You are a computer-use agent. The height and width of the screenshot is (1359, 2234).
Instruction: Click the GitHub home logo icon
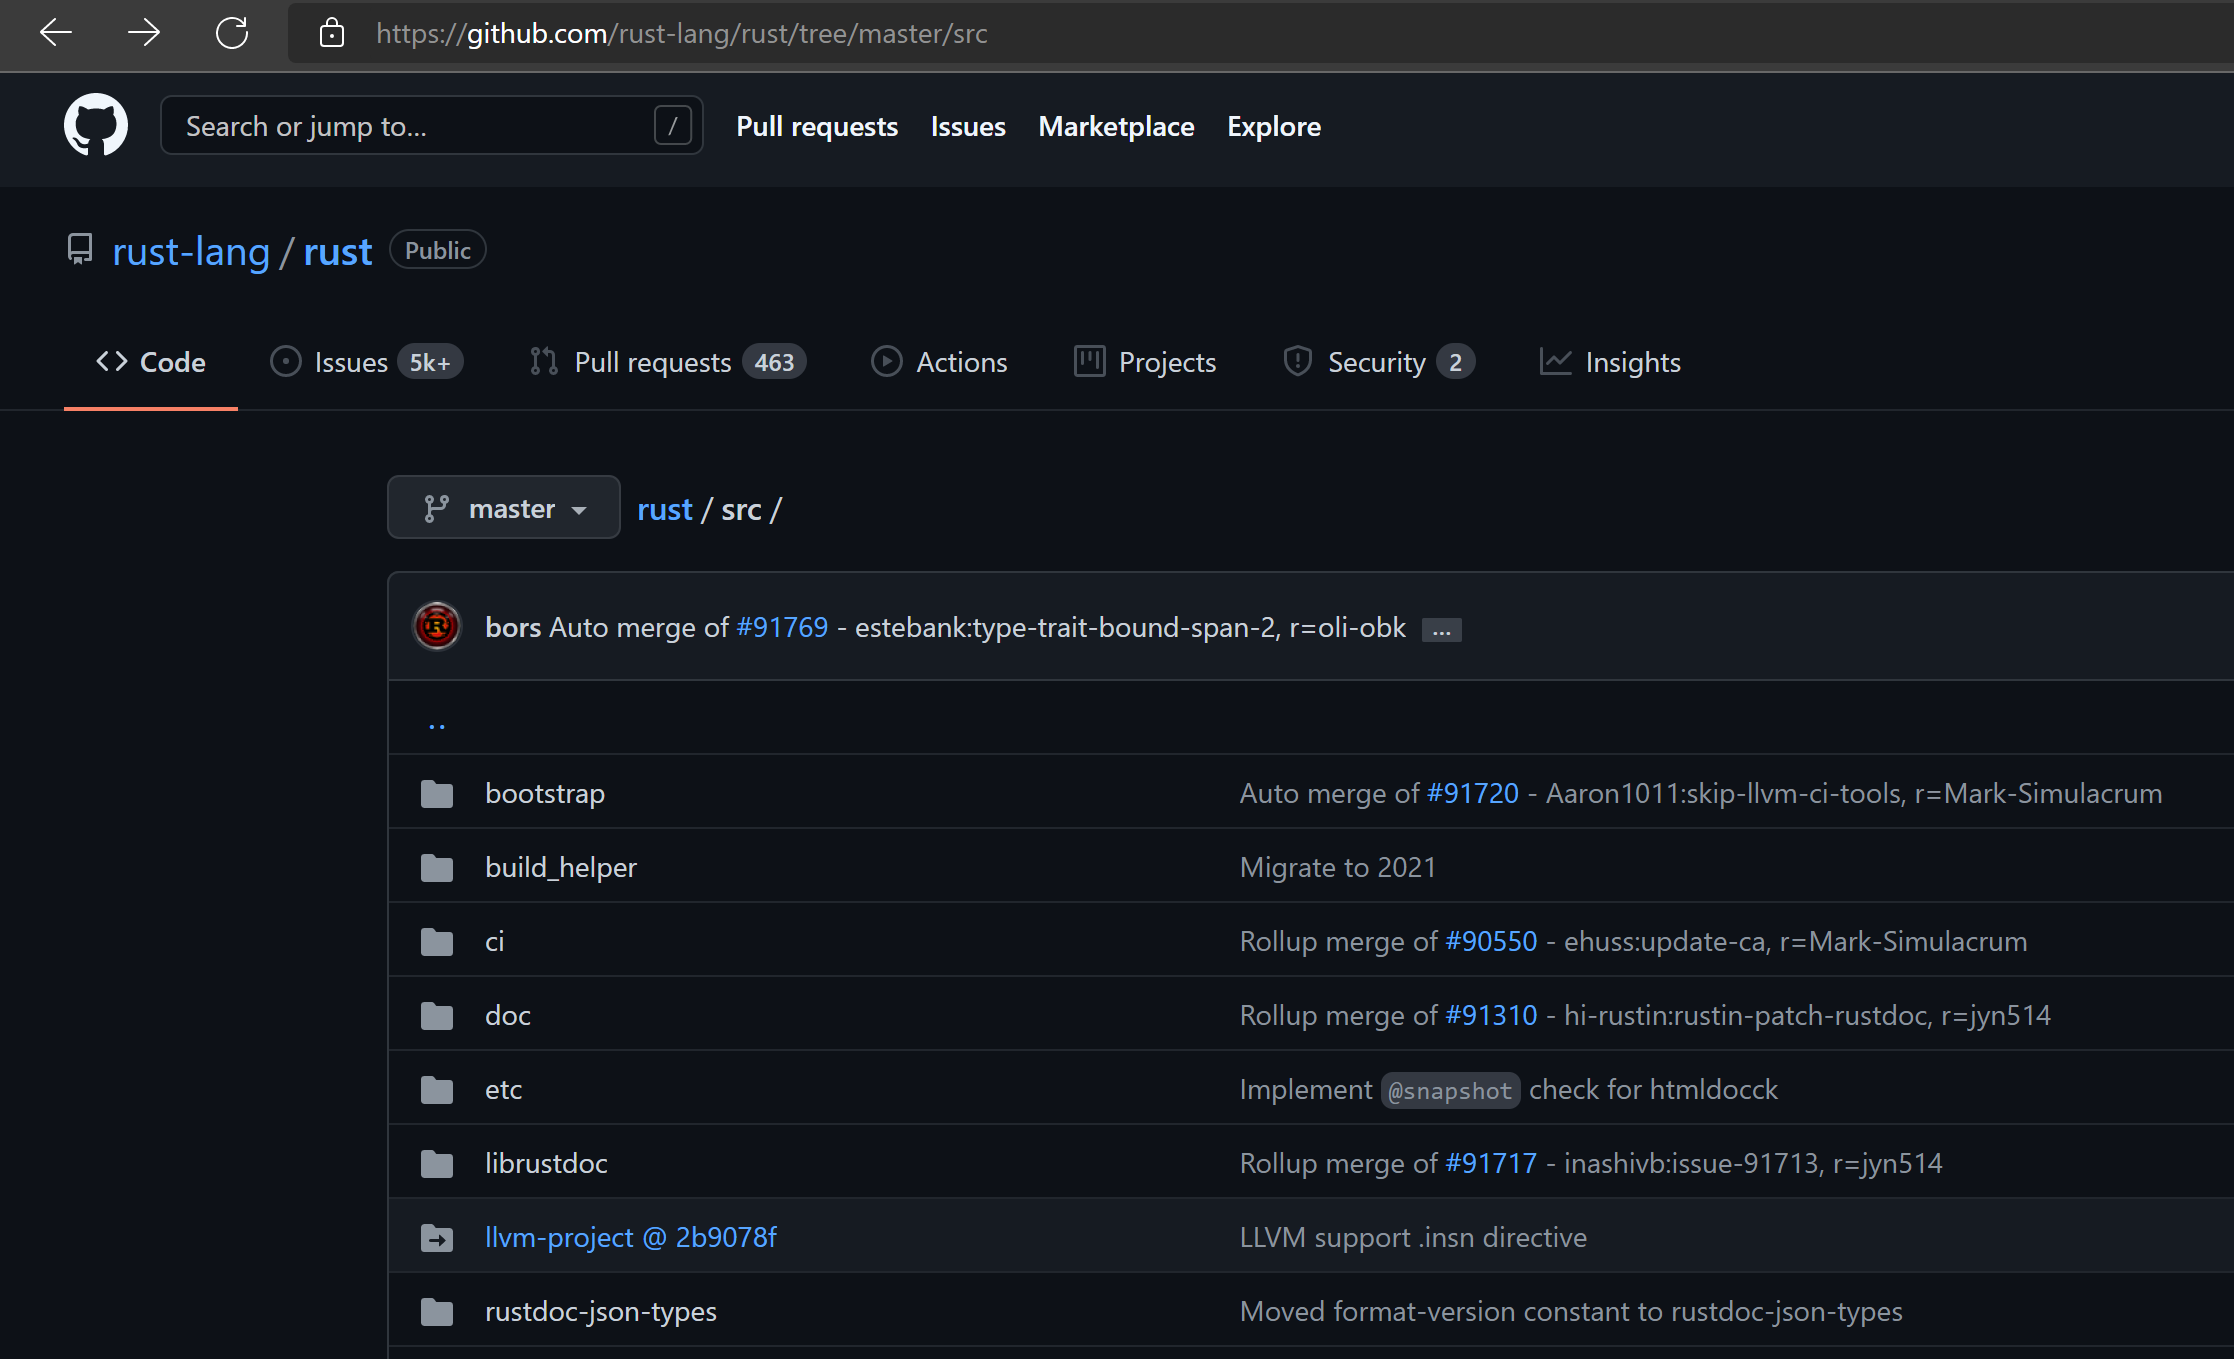[x=95, y=125]
